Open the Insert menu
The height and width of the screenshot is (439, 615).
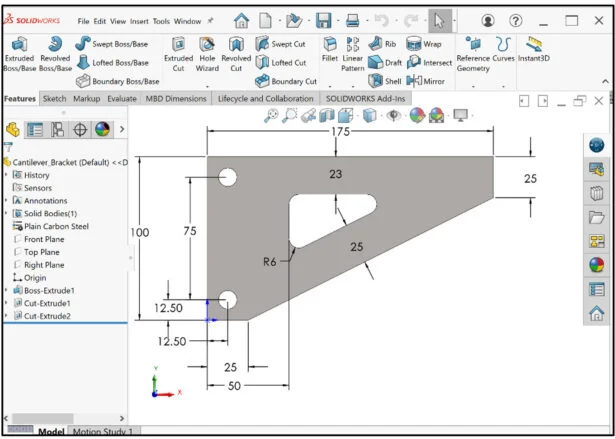138,20
